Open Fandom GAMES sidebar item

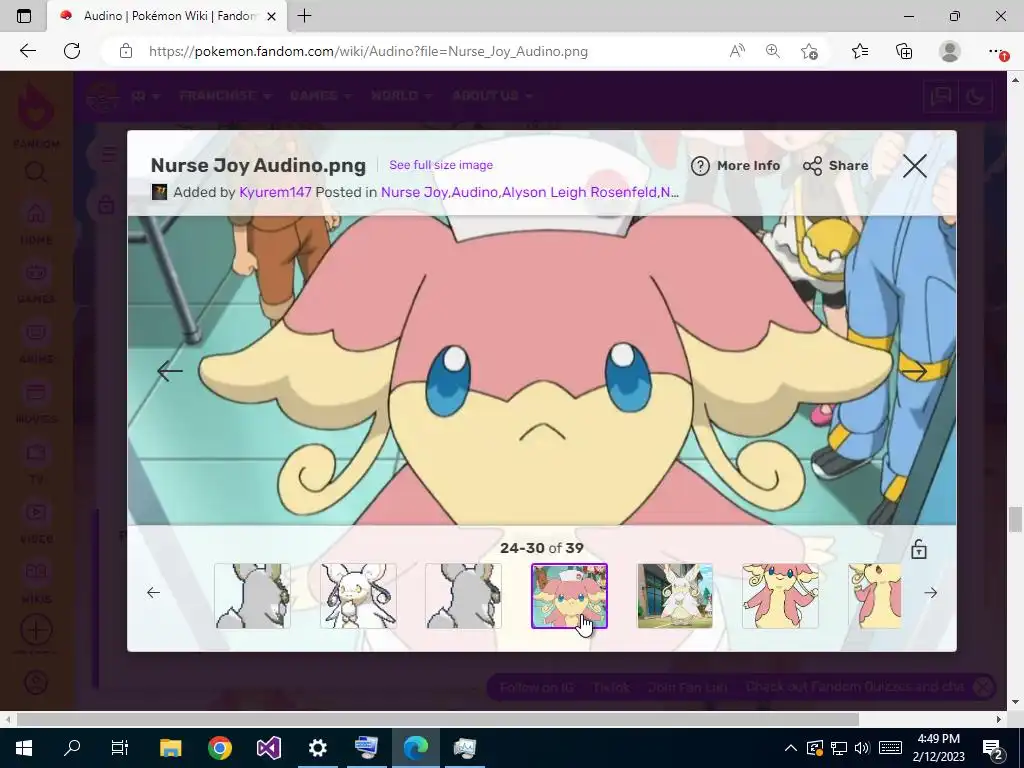36,282
